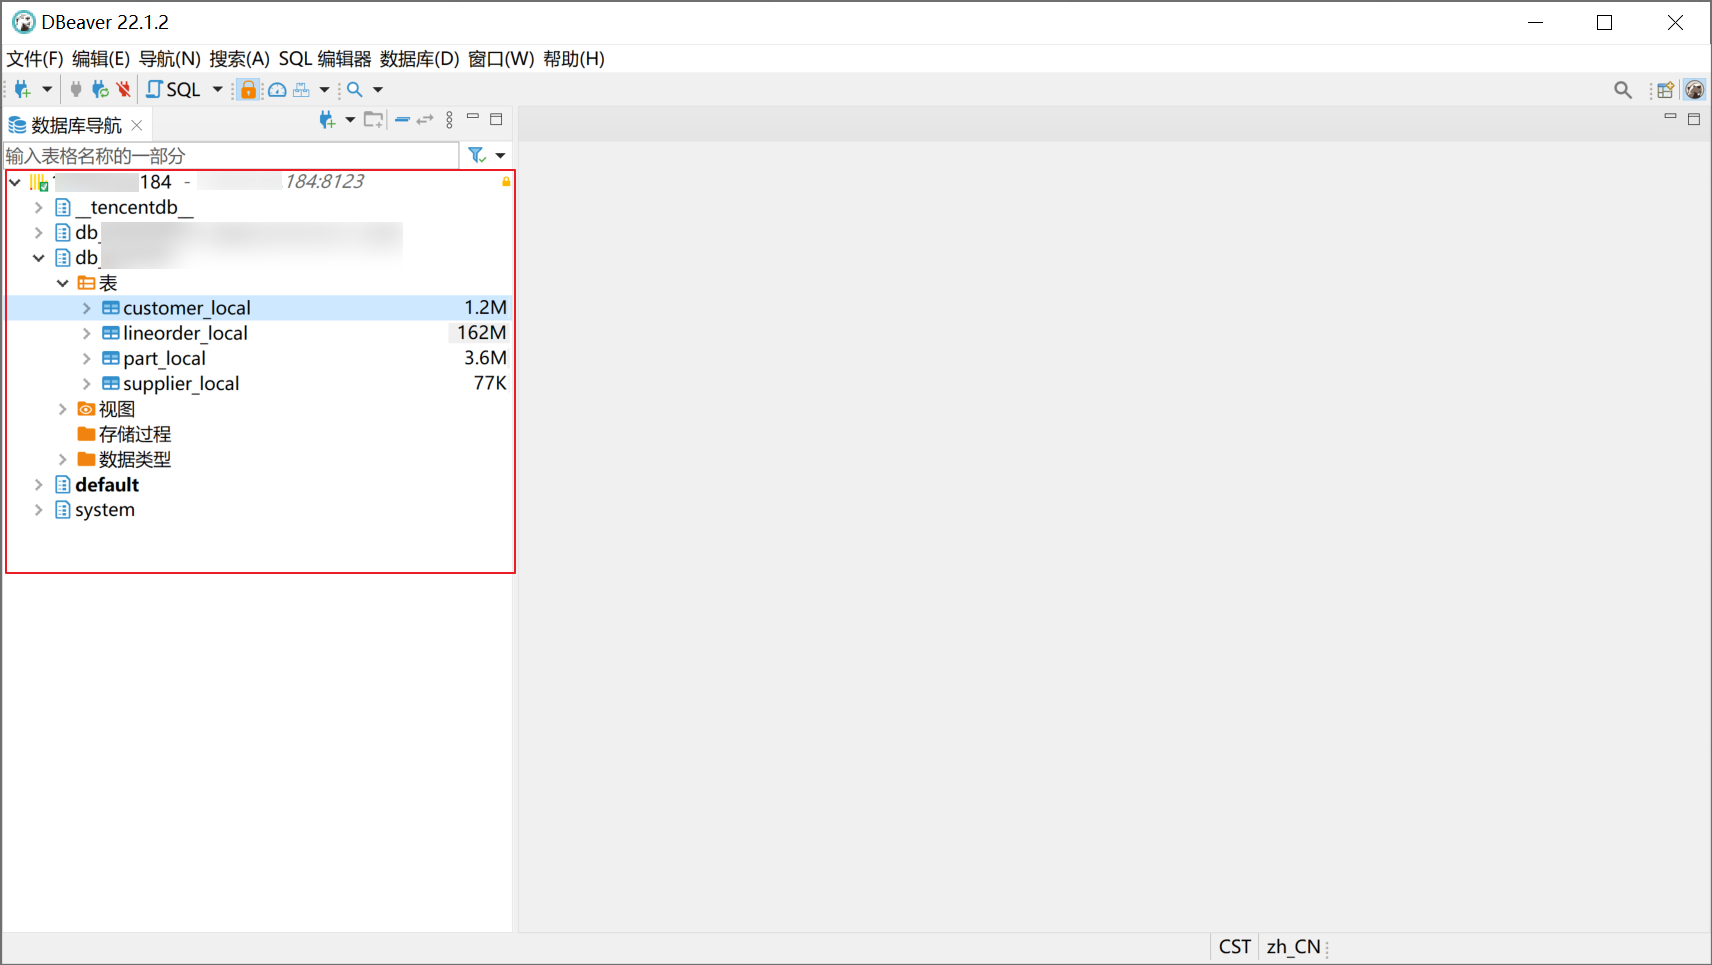Collapse all nodes in the navigator
This screenshot has width=1712, height=965.
(x=401, y=119)
